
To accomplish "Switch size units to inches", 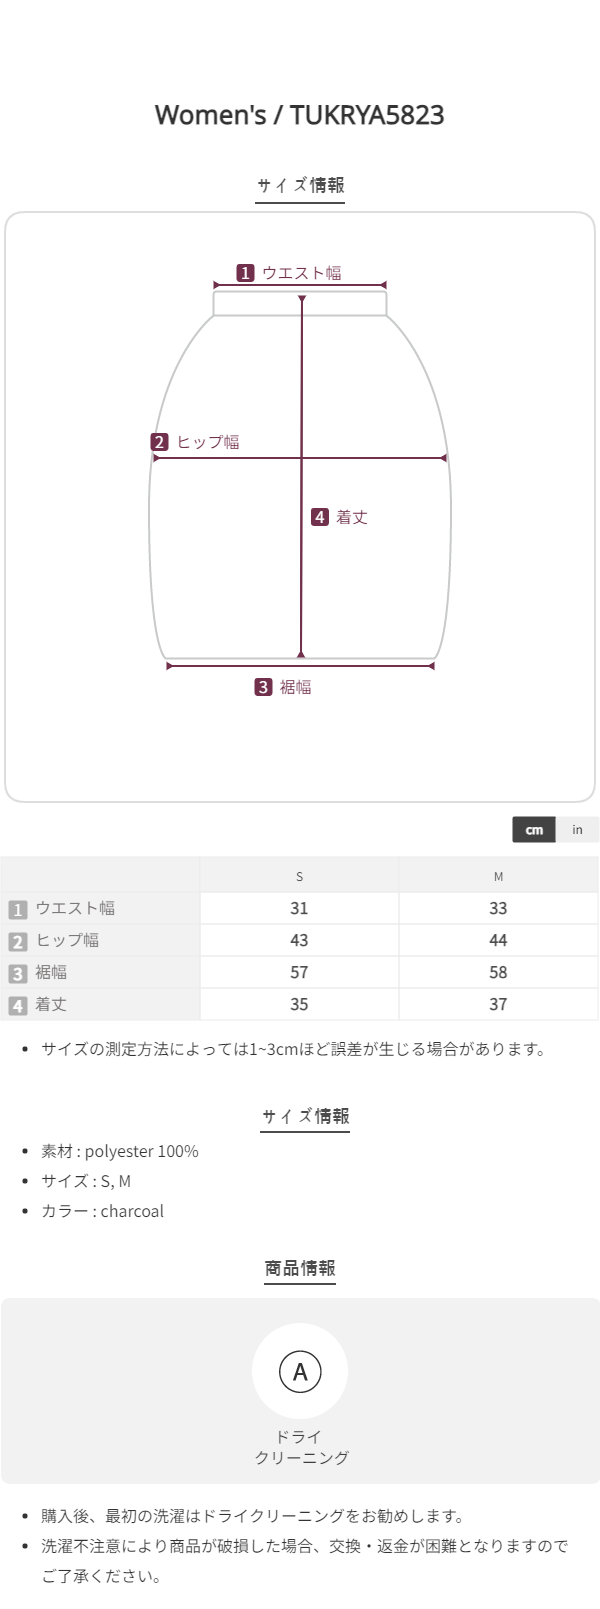I will [x=577, y=830].
